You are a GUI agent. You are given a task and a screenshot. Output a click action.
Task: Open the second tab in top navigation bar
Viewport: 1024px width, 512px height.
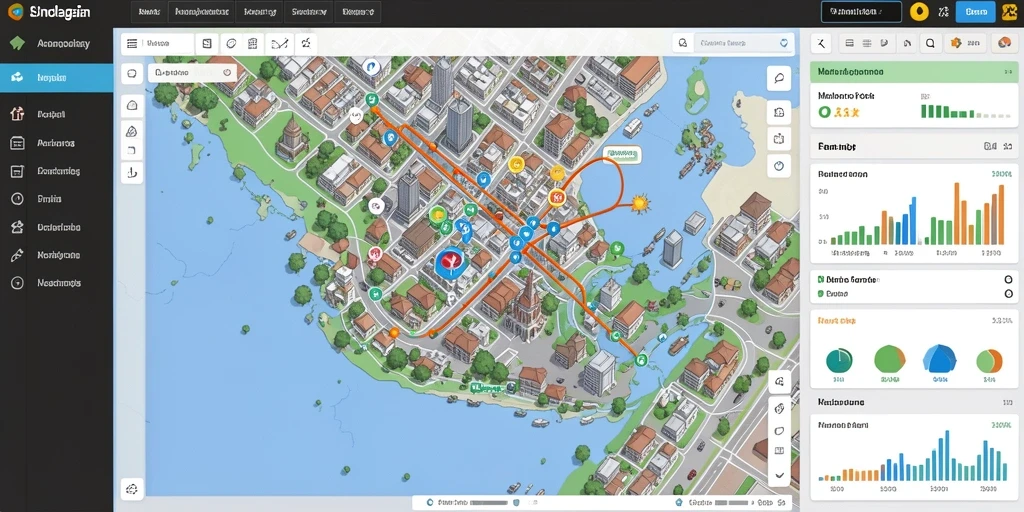click(200, 12)
